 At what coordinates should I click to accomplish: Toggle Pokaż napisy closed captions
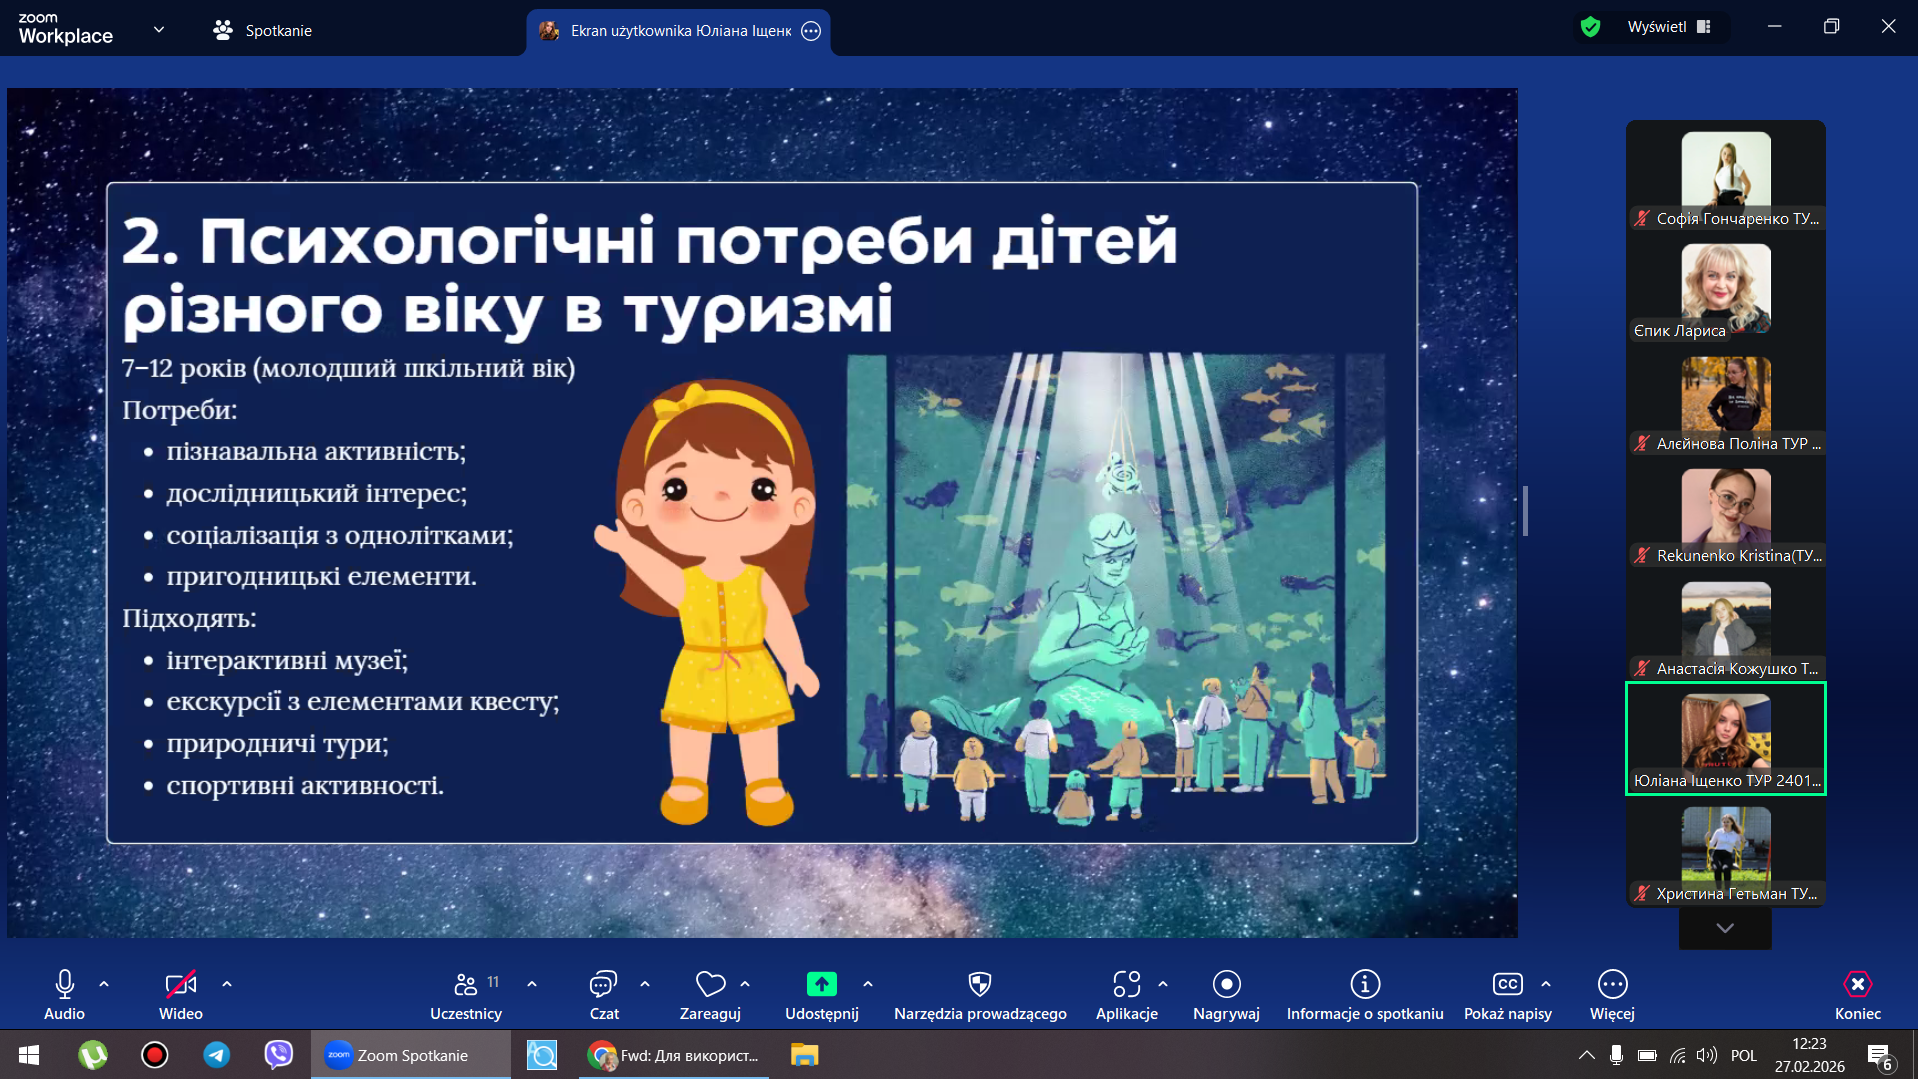pyautogui.click(x=1507, y=995)
